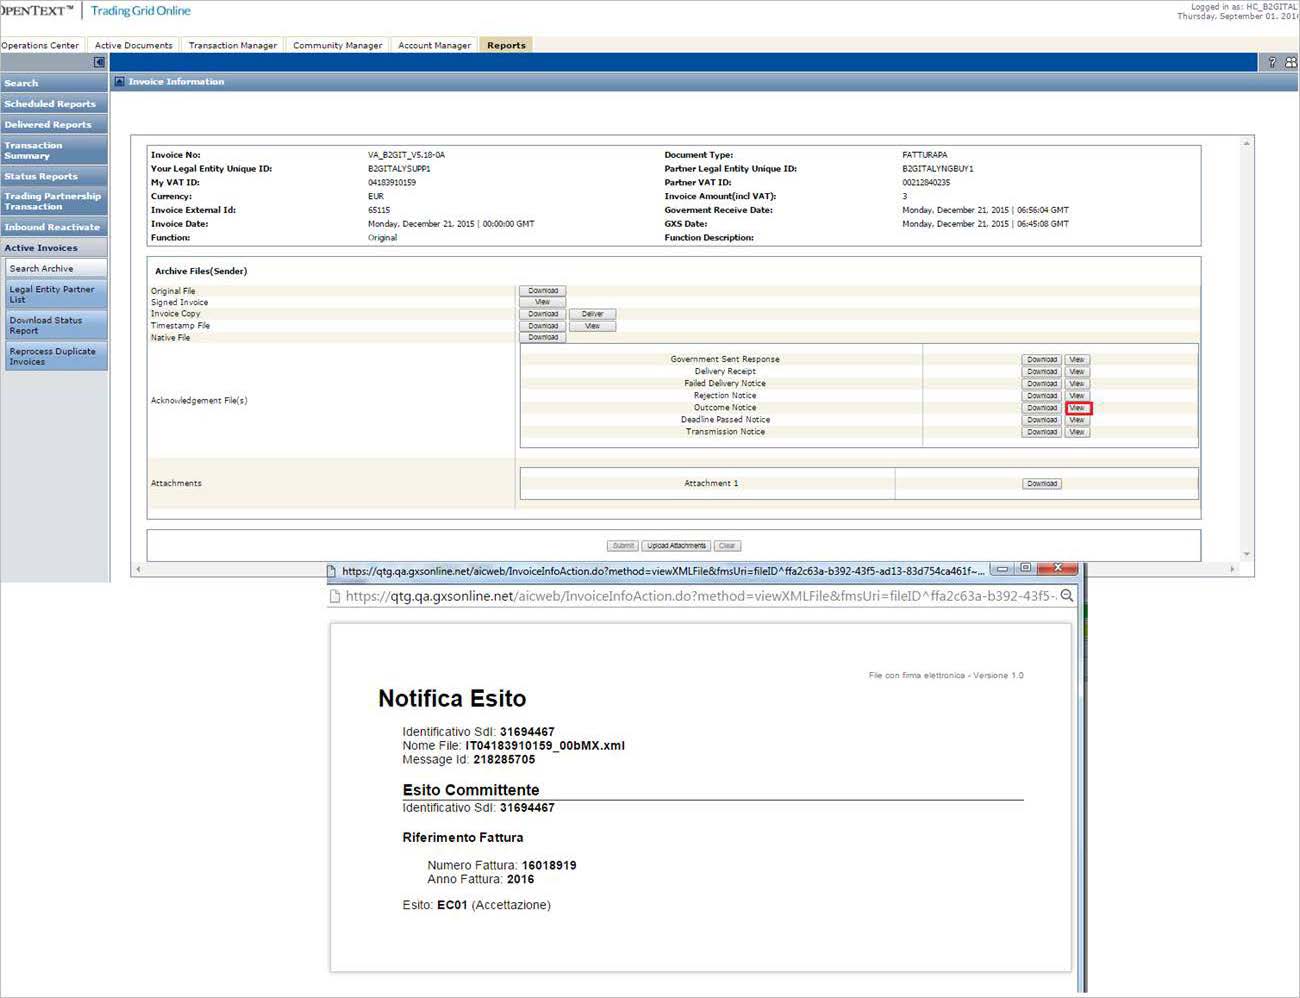This screenshot has width=1300, height=998.
Task: Click left arrow of horizontal scrollbar
Action: [138, 569]
